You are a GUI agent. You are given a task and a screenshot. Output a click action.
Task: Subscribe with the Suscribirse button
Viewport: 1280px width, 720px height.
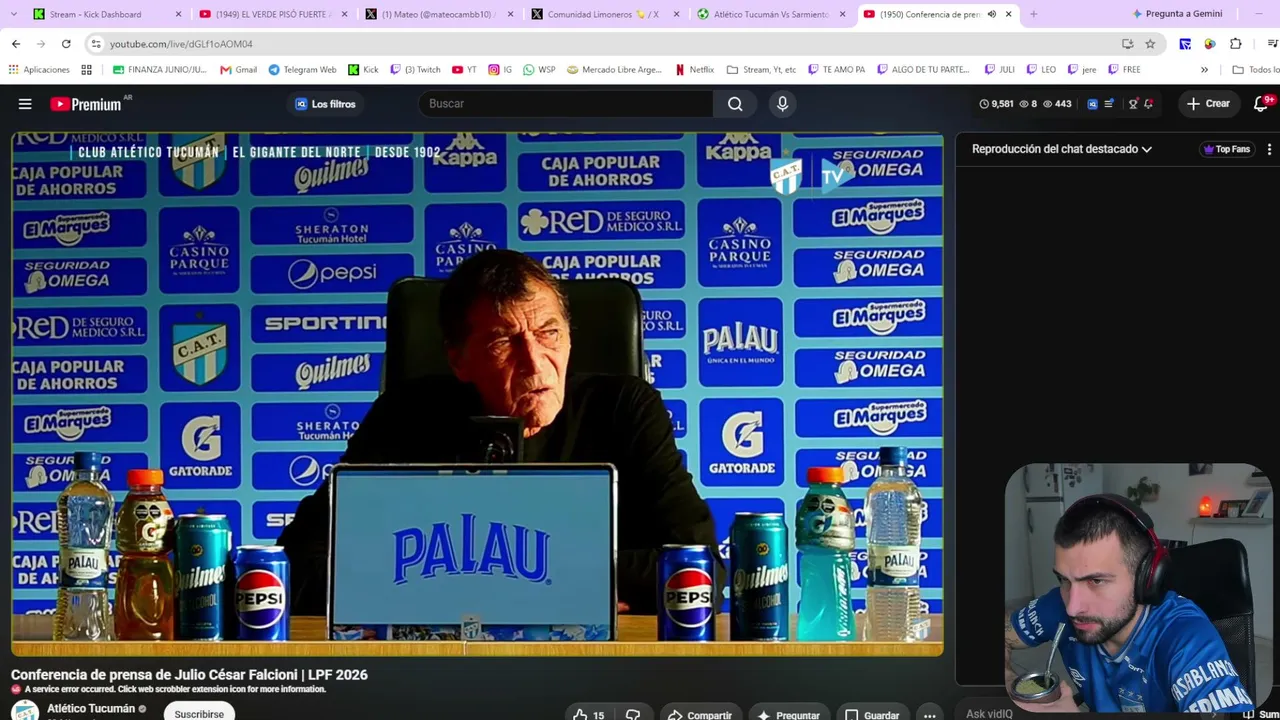[199, 713]
